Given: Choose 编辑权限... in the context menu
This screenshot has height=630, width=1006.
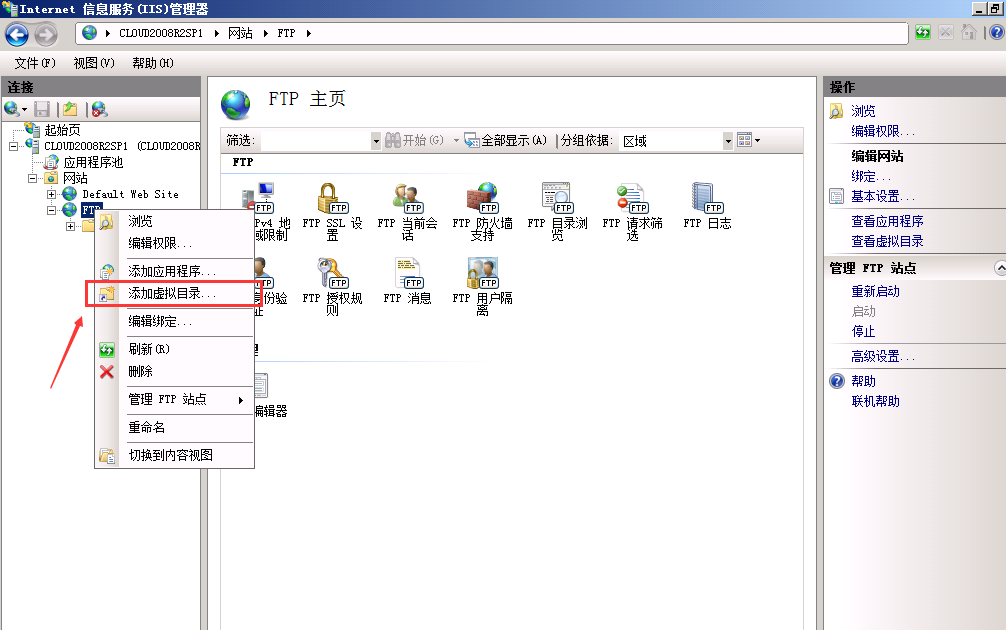Looking at the screenshot, I should (175, 243).
